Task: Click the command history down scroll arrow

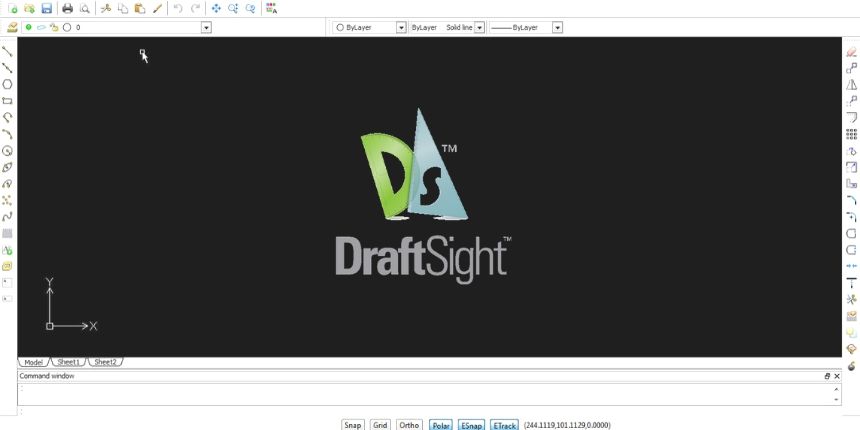Action: click(x=836, y=400)
